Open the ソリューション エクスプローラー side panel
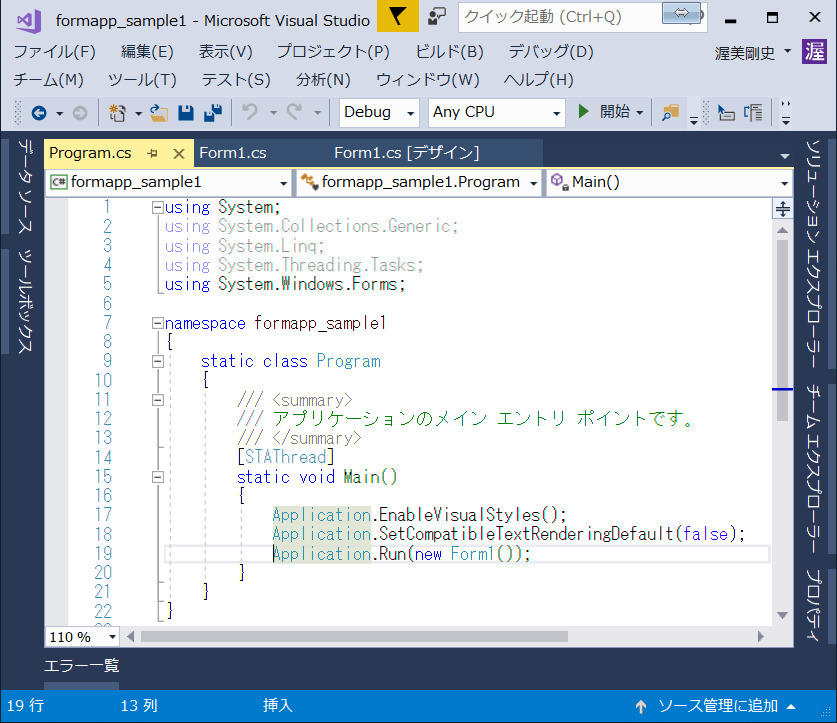Viewport: 837px width, 723px height. tap(814, 254)
